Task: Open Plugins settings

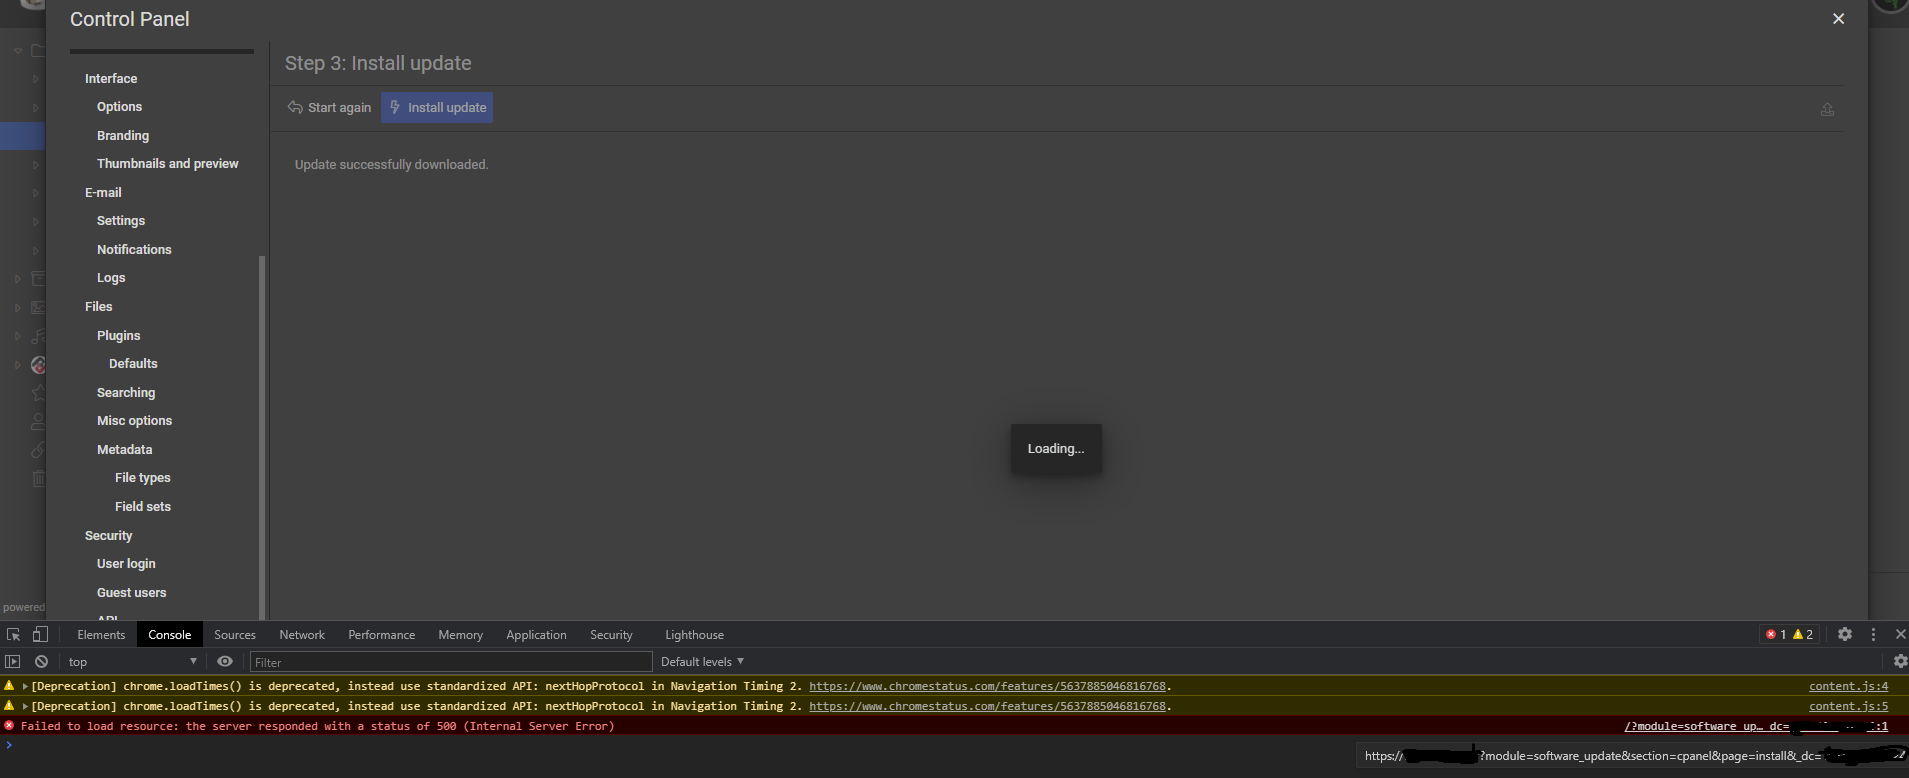Action: coord(118,336)
